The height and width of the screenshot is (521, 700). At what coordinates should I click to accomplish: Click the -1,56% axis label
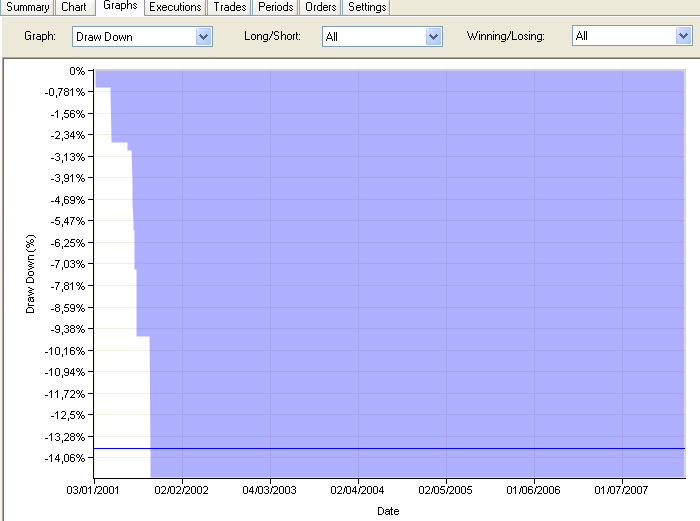click(67, 114)
